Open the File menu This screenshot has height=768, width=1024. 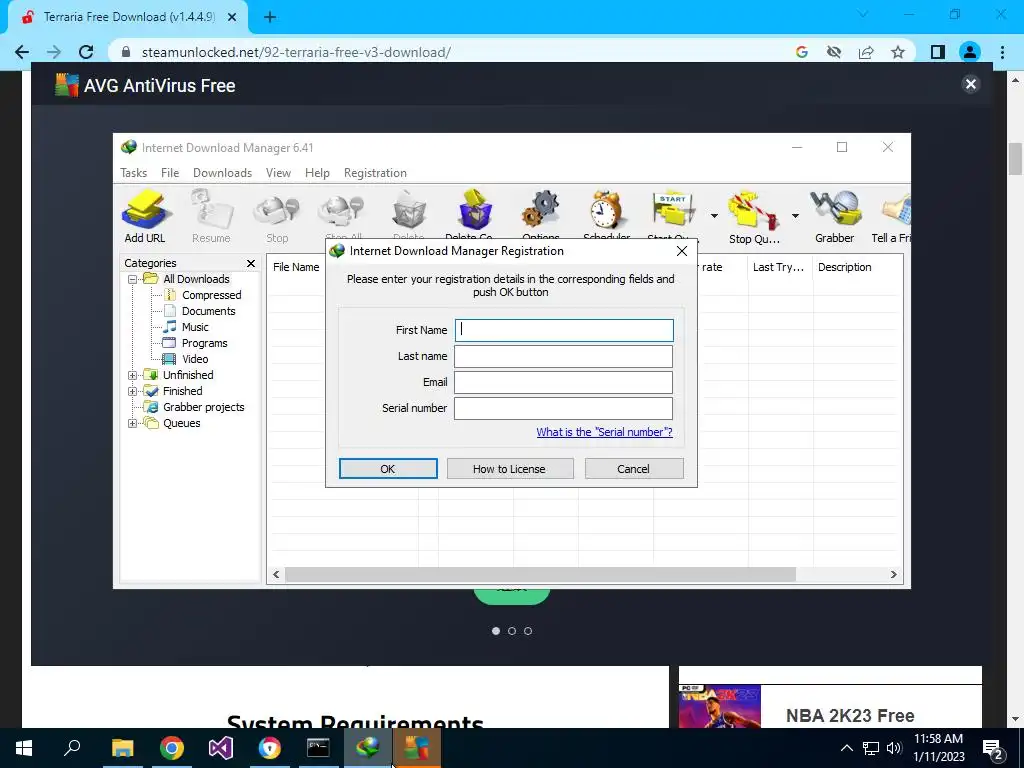[170, 173]
